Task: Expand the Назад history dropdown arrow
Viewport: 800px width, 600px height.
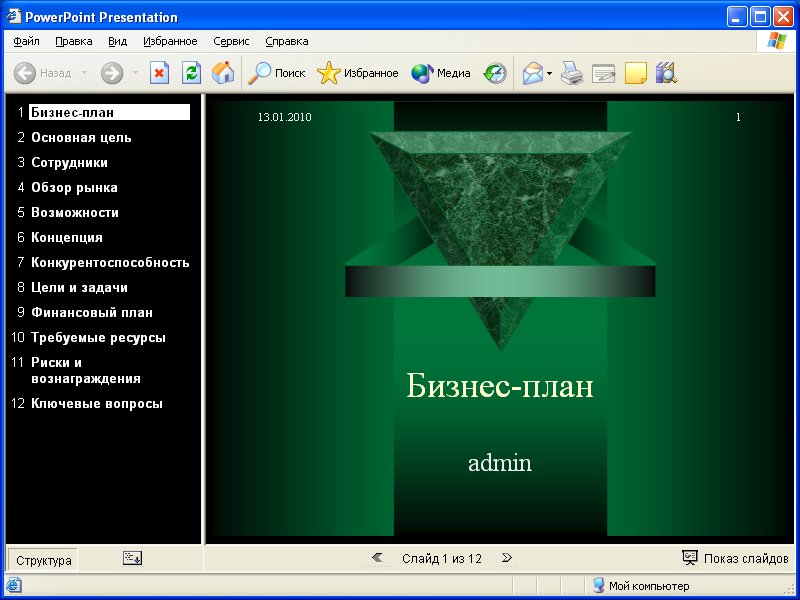Action: pos(85,73)
